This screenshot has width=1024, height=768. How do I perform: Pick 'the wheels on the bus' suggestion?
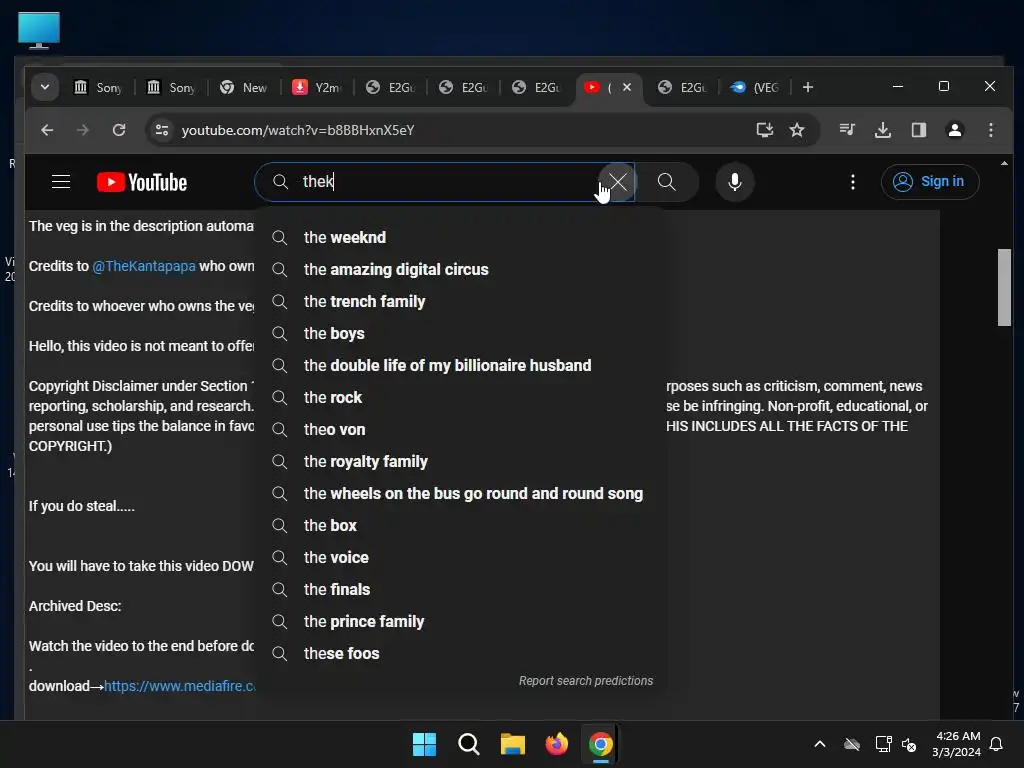(460, 493)
